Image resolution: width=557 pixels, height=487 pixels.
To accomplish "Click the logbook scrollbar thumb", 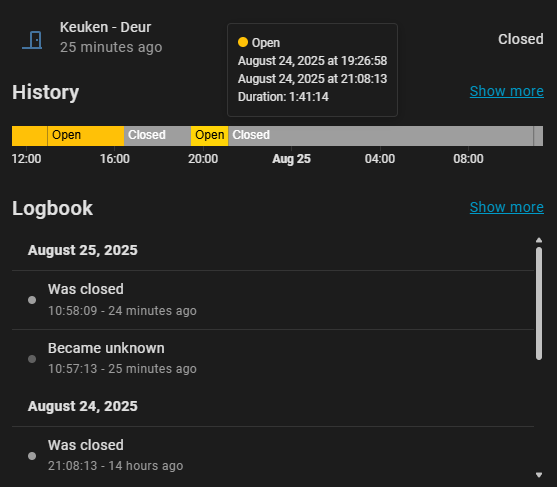I will (x=539, y=304).
